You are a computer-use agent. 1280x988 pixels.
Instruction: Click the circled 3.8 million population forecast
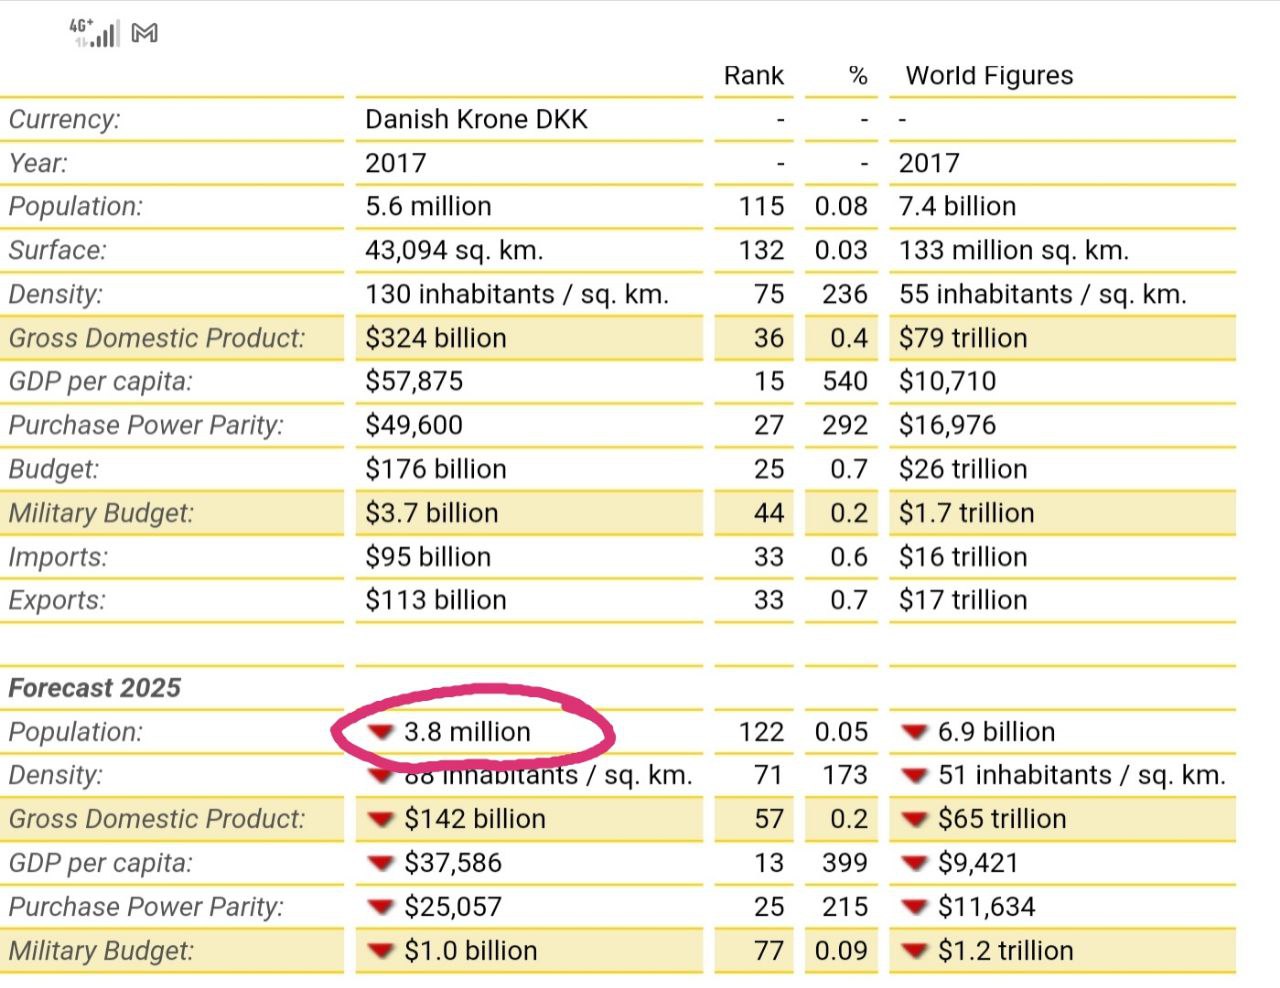point(467,732)
